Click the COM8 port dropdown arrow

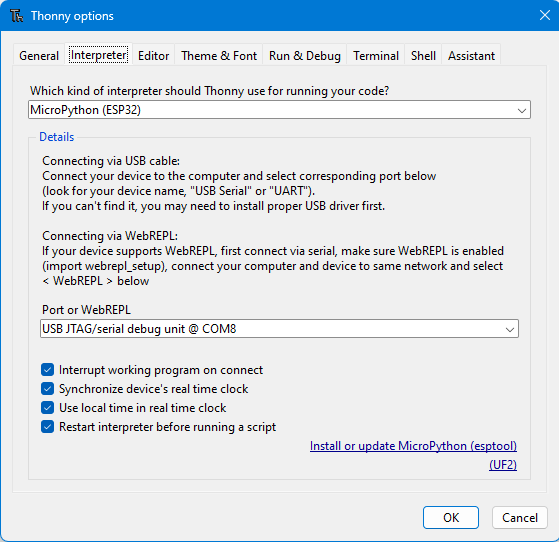click(x=510, y=329)
